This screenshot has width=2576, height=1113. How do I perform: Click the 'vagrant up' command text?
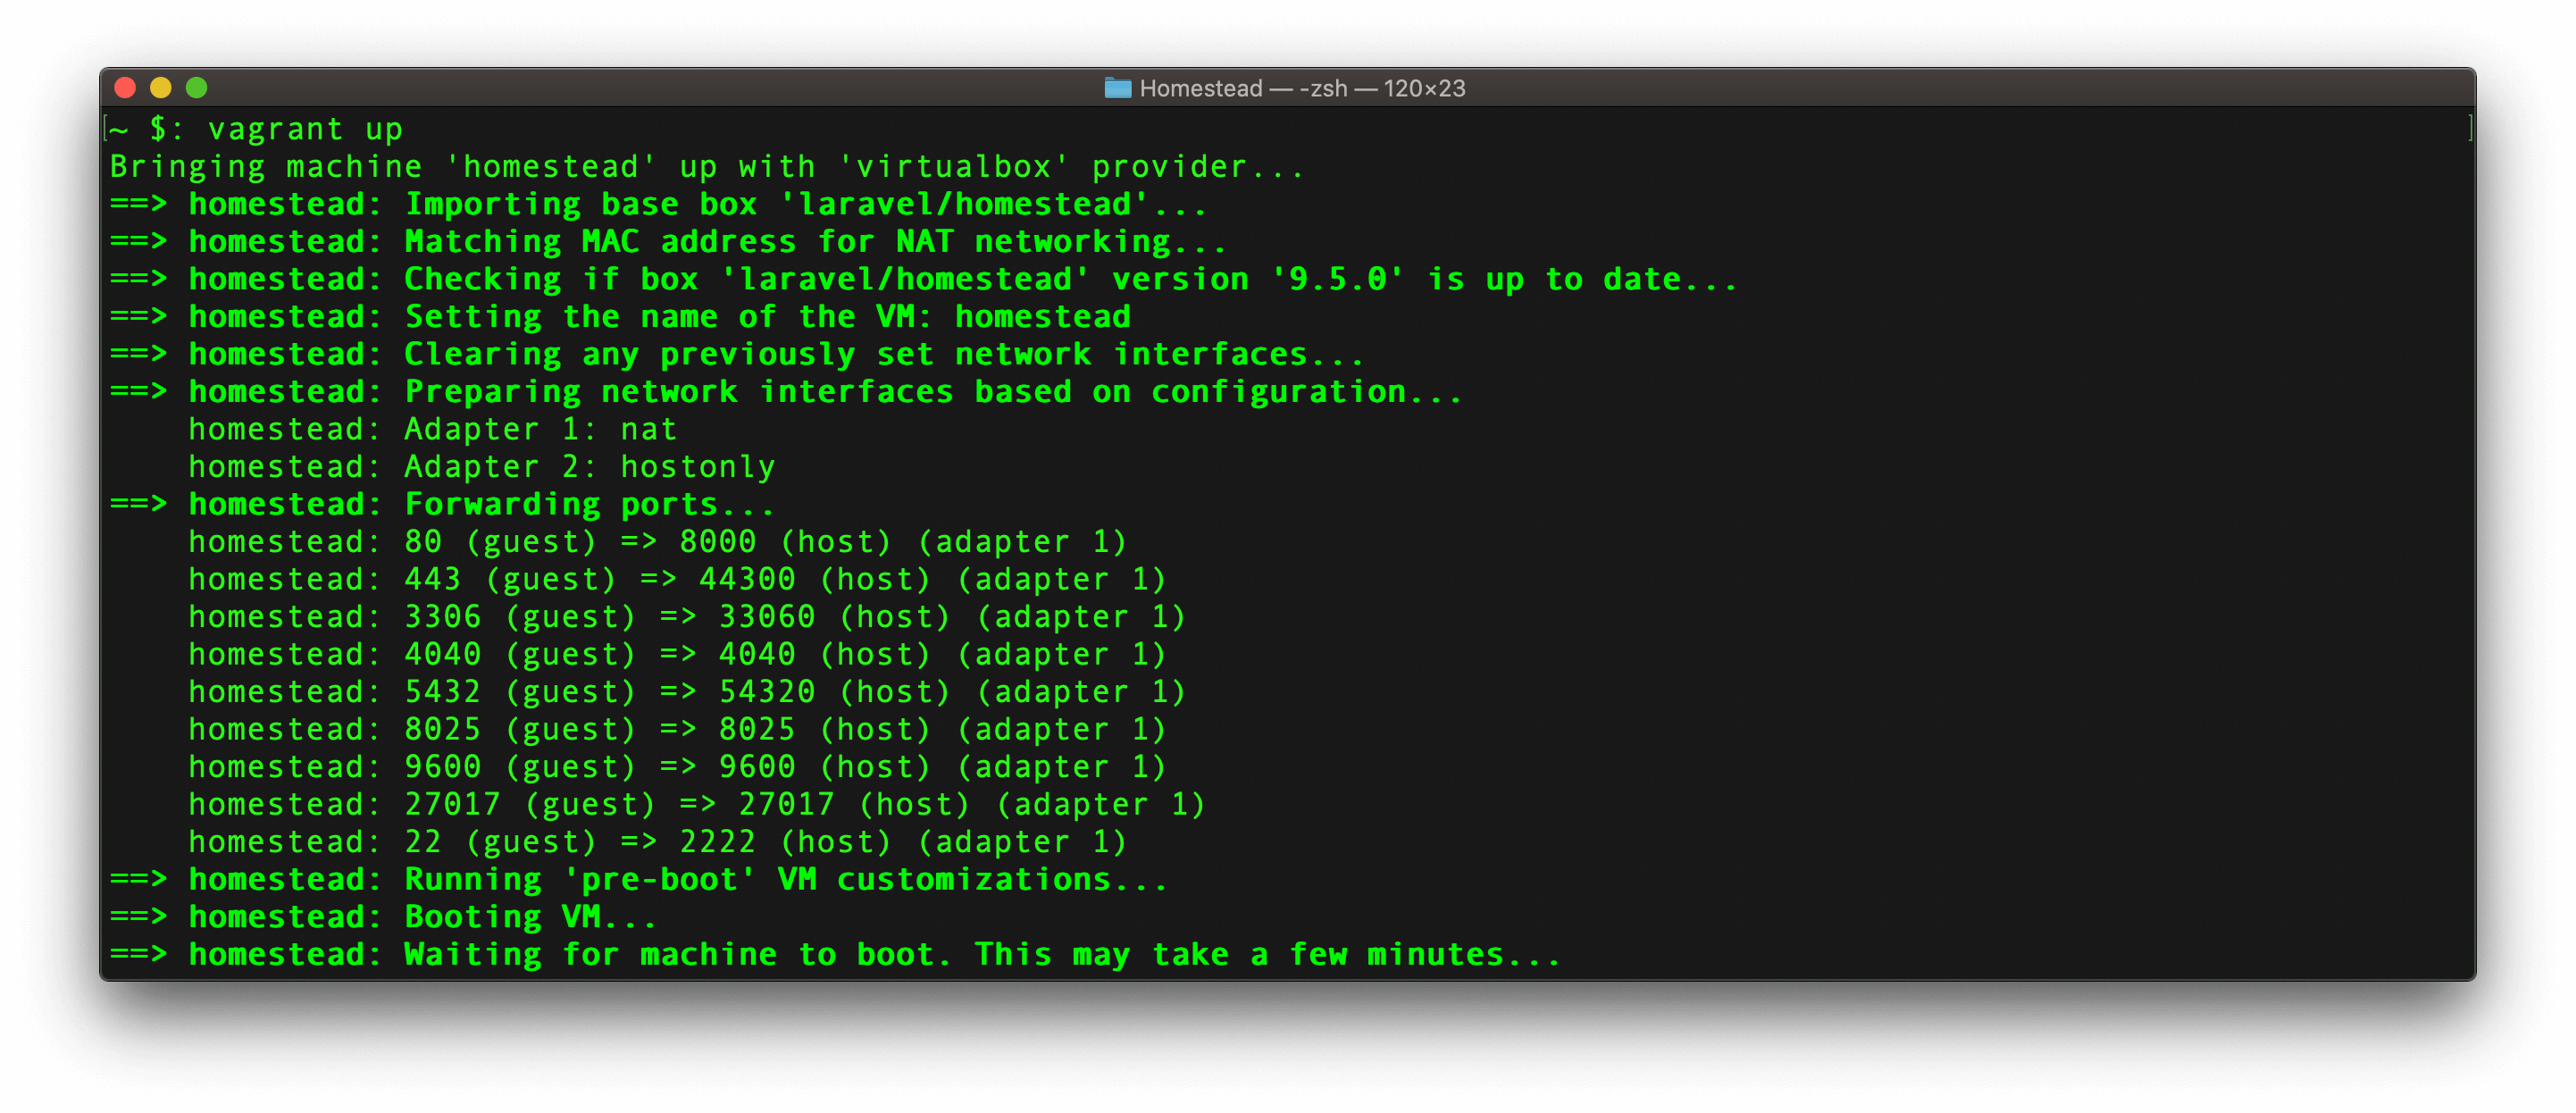coord(305,129)
